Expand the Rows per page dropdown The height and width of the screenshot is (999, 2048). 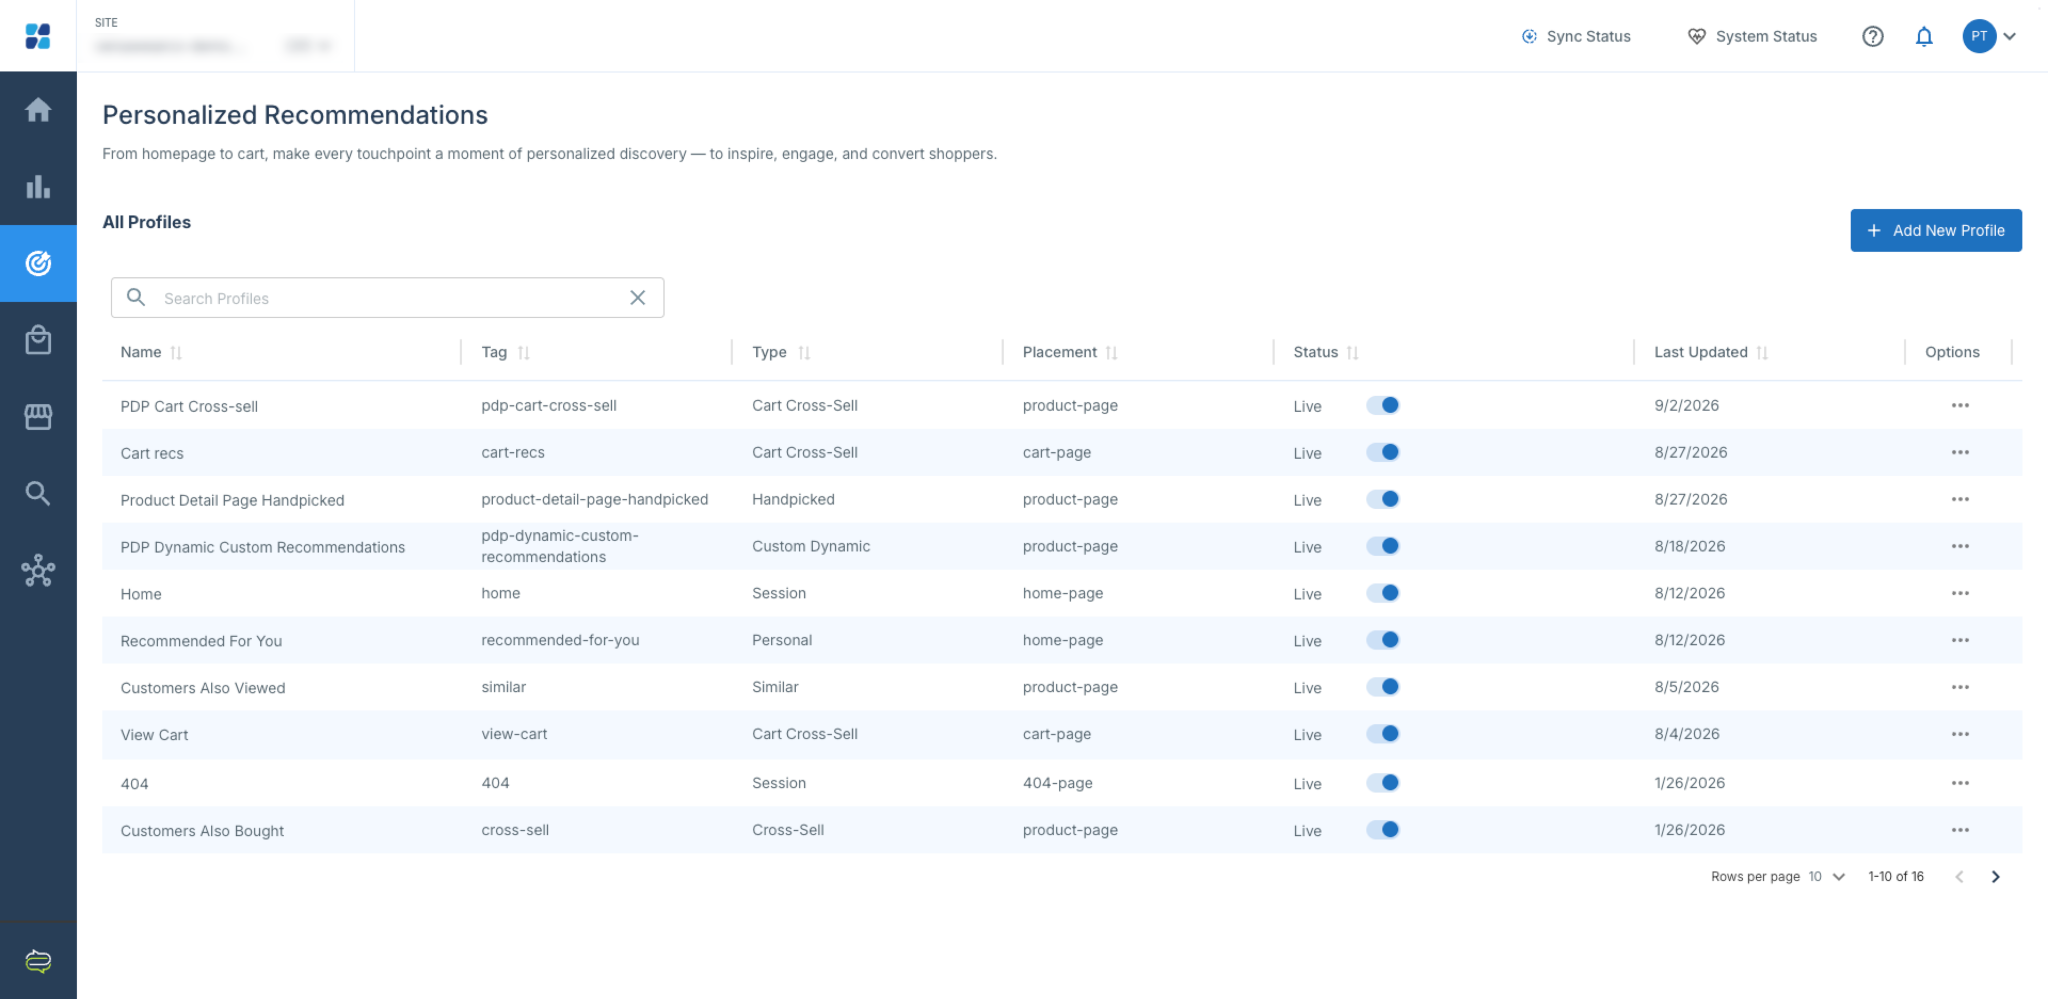coord(1827,877)
